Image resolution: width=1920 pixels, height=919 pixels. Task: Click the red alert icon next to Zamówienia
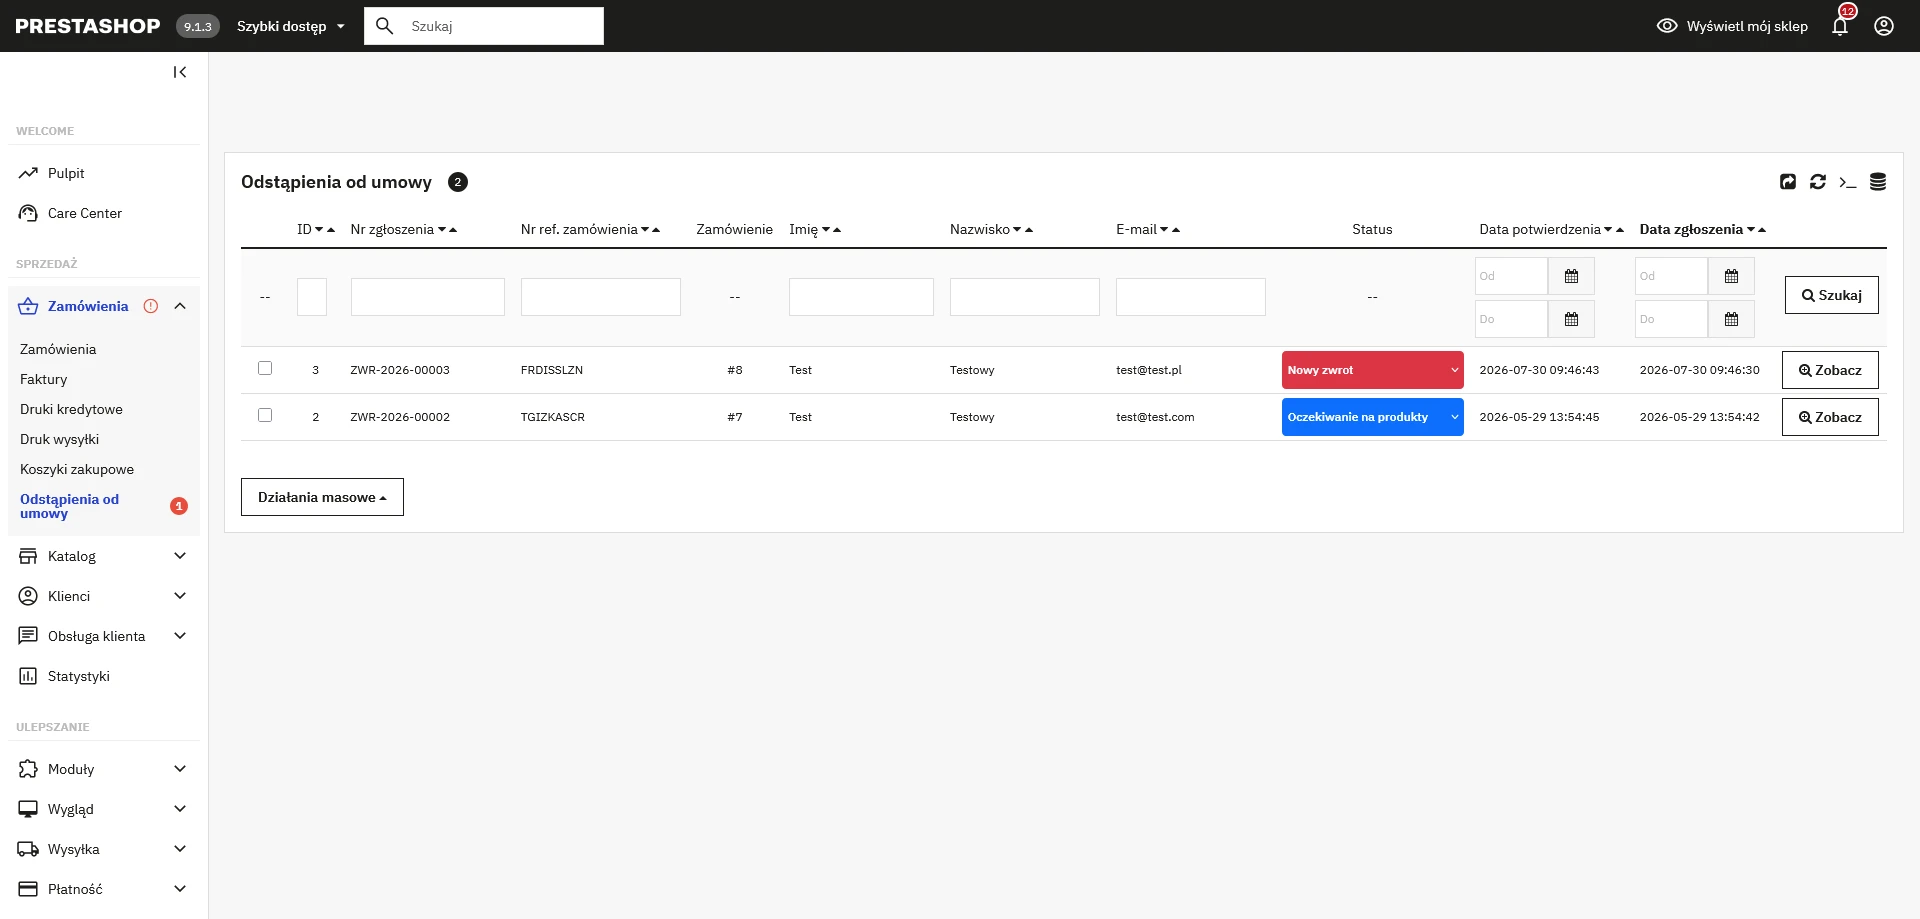tap(151, 306)
